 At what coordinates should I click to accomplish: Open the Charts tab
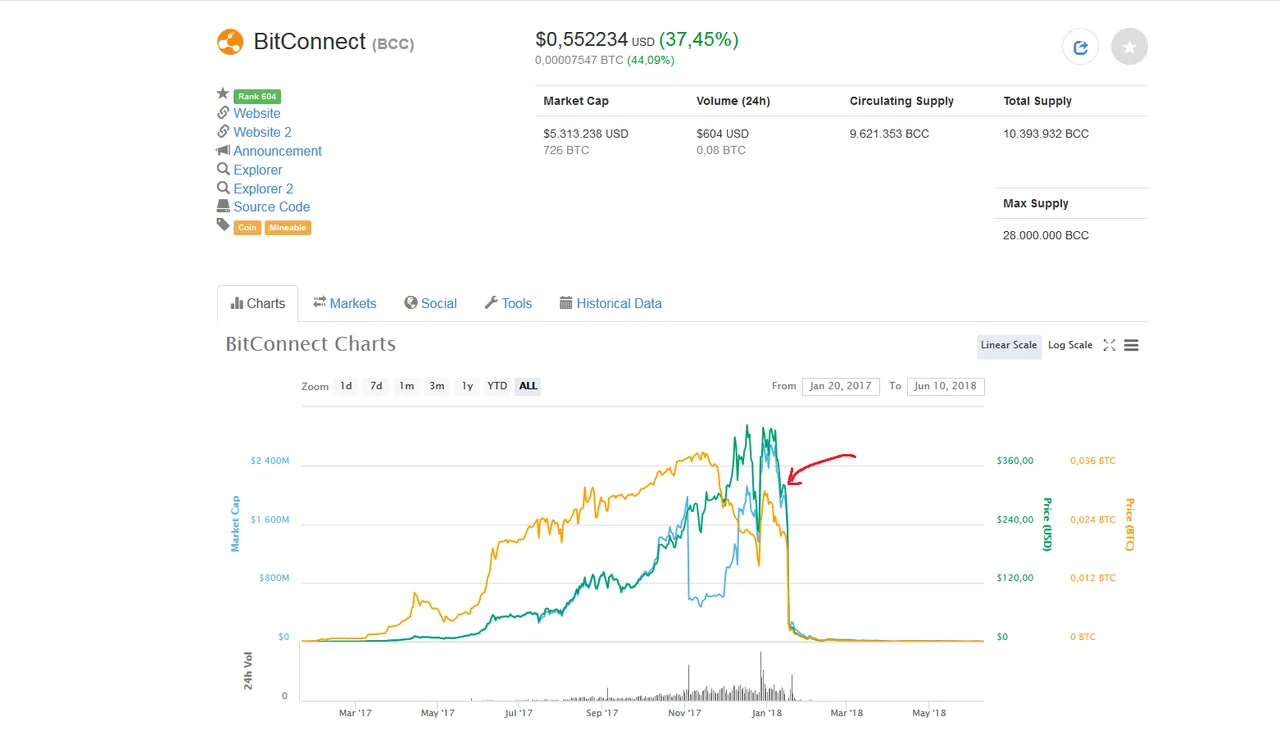point(258,303)
